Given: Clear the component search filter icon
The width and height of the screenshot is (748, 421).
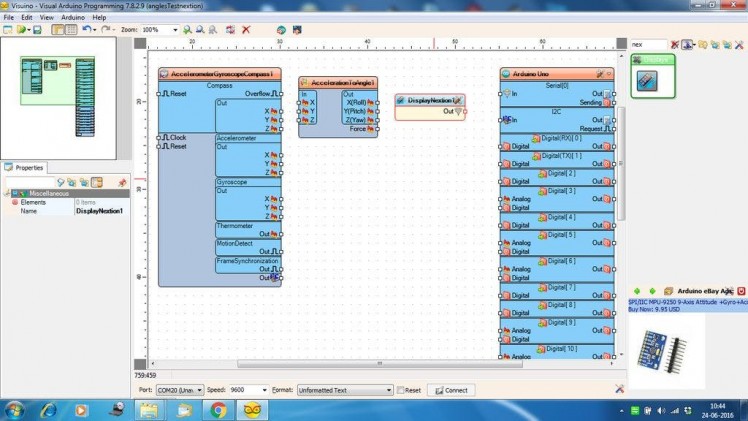Looking at the screenshot, I should (674, 45).
